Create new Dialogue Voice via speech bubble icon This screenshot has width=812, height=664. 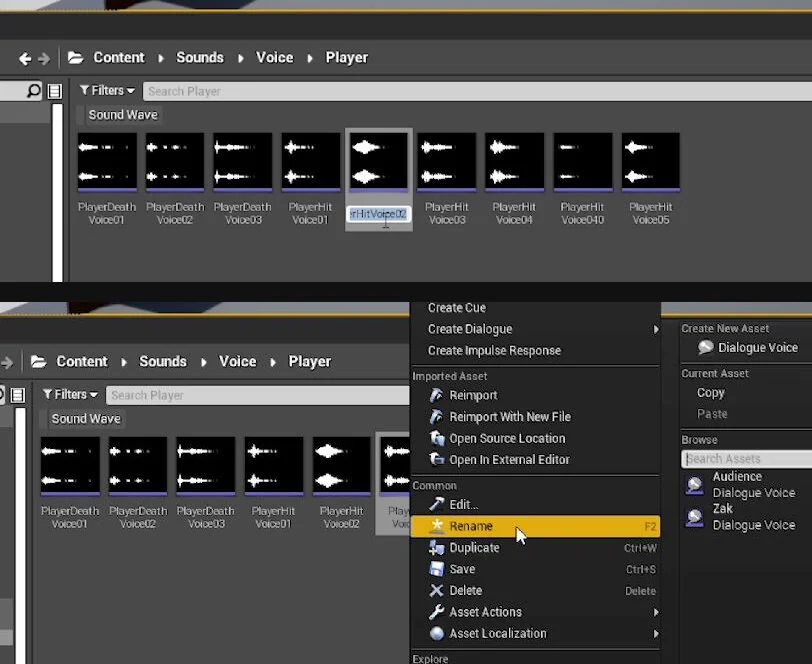[x=706, y=348]
